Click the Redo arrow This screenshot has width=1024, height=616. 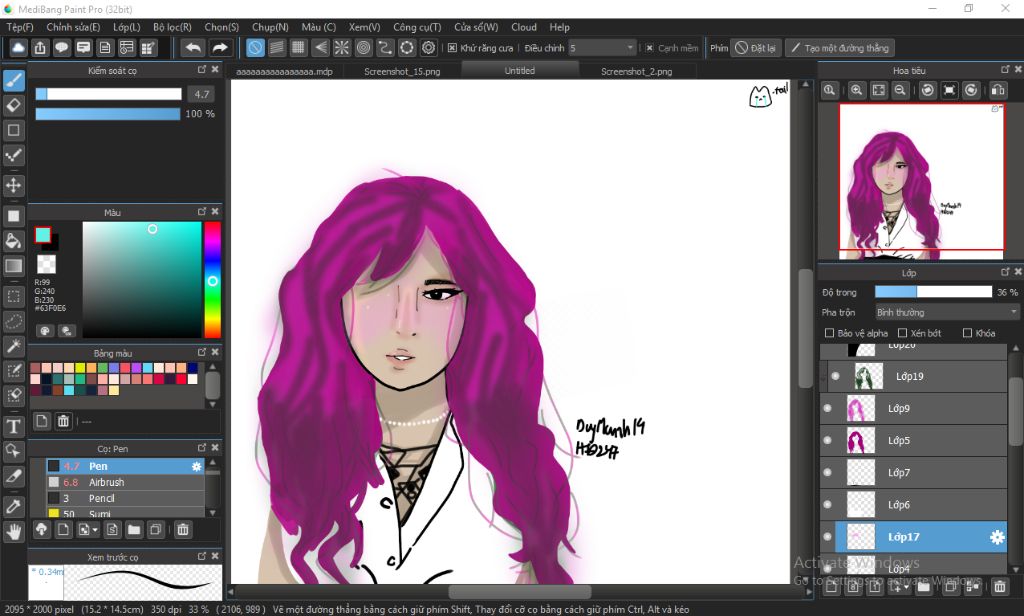[x=220, y=48]
